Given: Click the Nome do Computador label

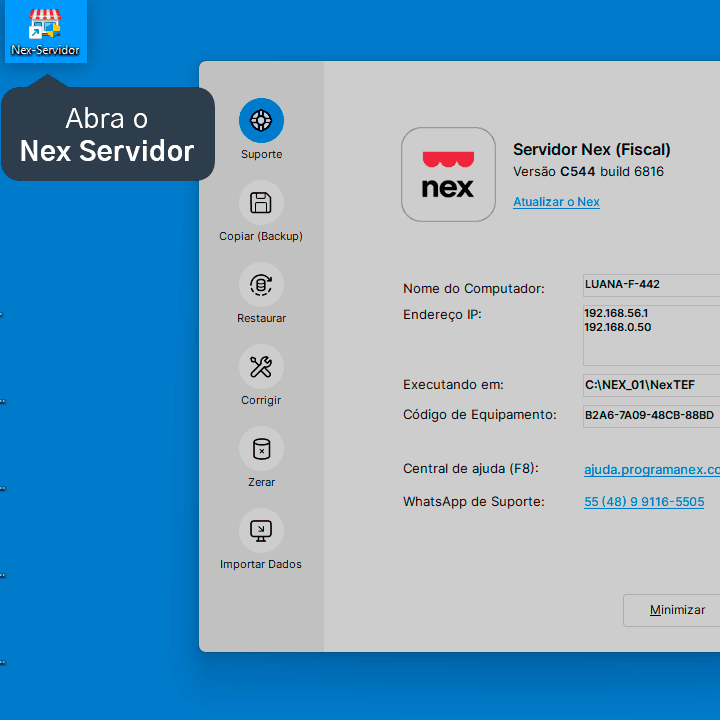Looking at the screenshot, I should tap(473, 289).
